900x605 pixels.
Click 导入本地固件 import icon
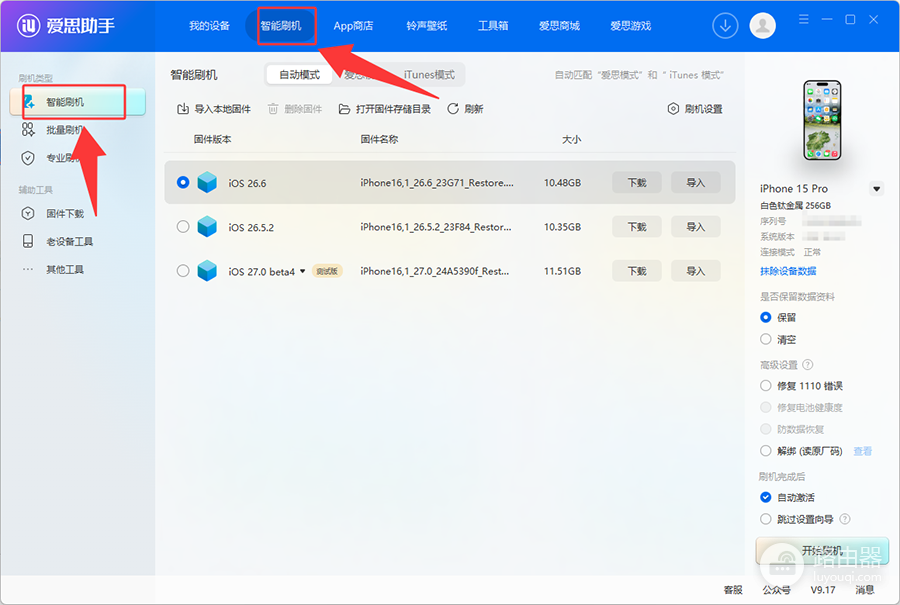pyautogui.click(x=183, y=109)
